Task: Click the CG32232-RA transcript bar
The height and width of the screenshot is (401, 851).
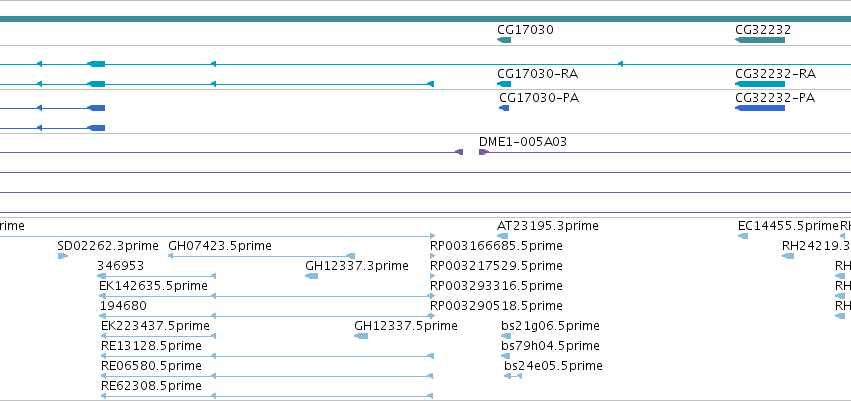Action: 760,84
